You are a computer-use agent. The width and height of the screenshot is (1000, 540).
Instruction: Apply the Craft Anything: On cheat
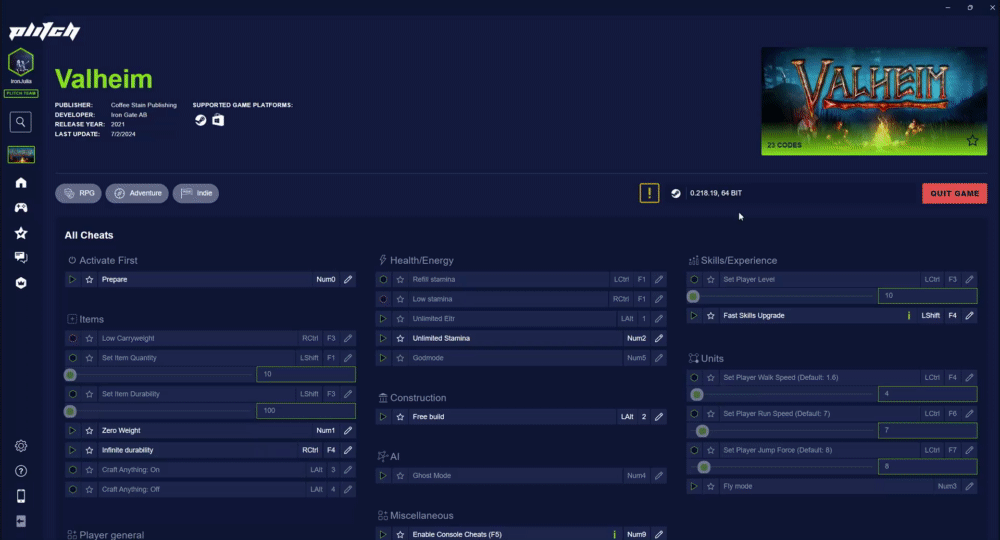(x=73, y=470)
